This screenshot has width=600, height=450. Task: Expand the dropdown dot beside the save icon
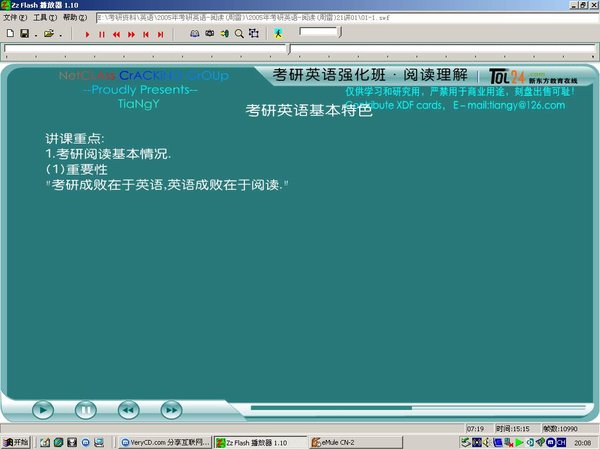[36, 36]
